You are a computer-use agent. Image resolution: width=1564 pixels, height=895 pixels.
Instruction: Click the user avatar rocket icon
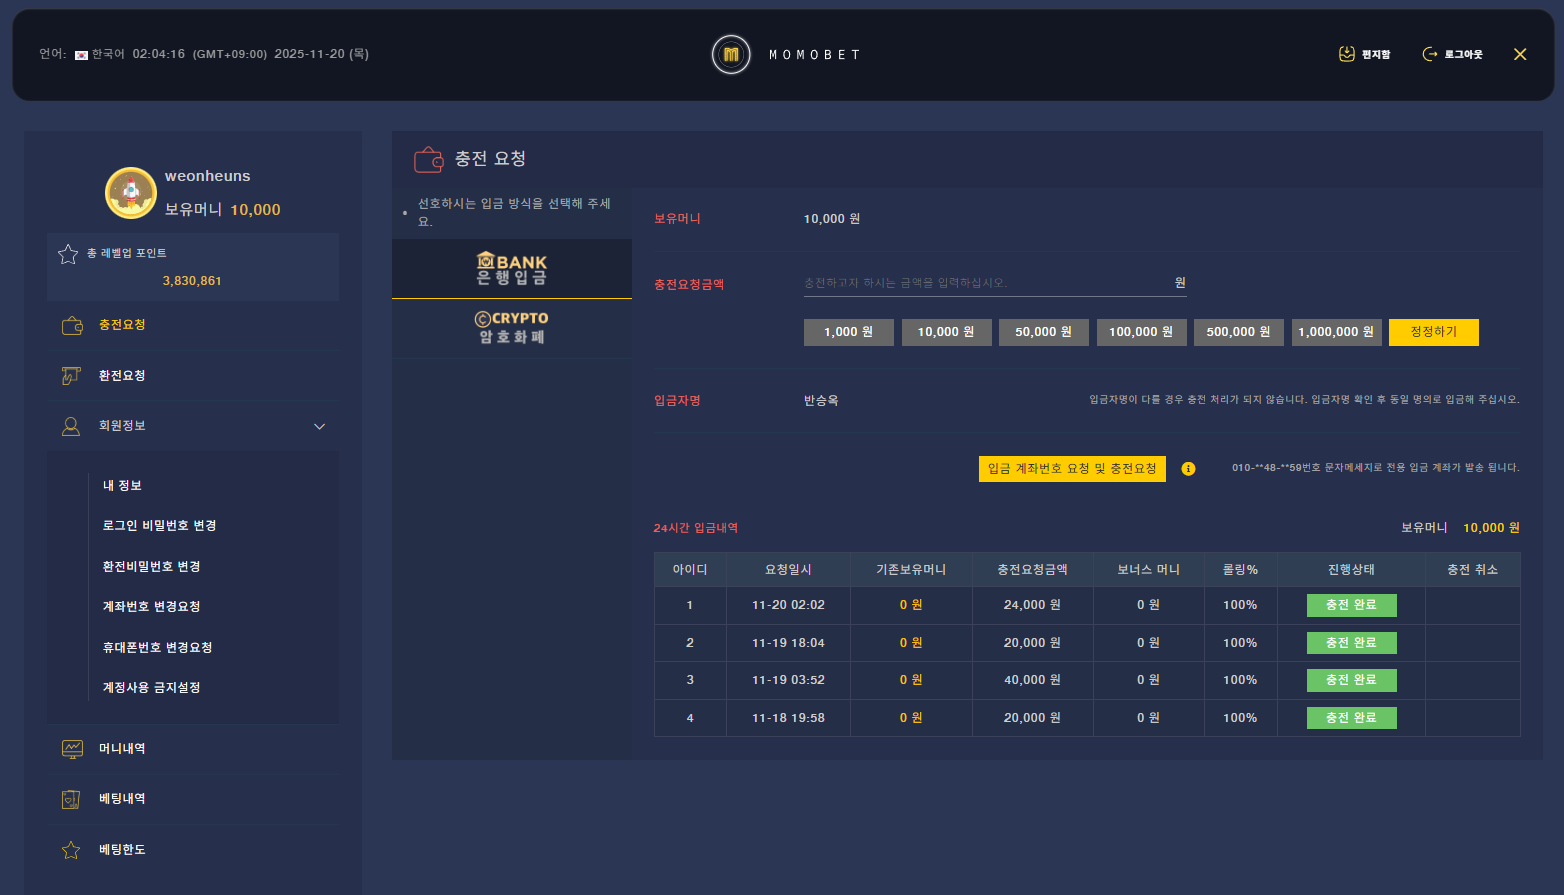131,193
